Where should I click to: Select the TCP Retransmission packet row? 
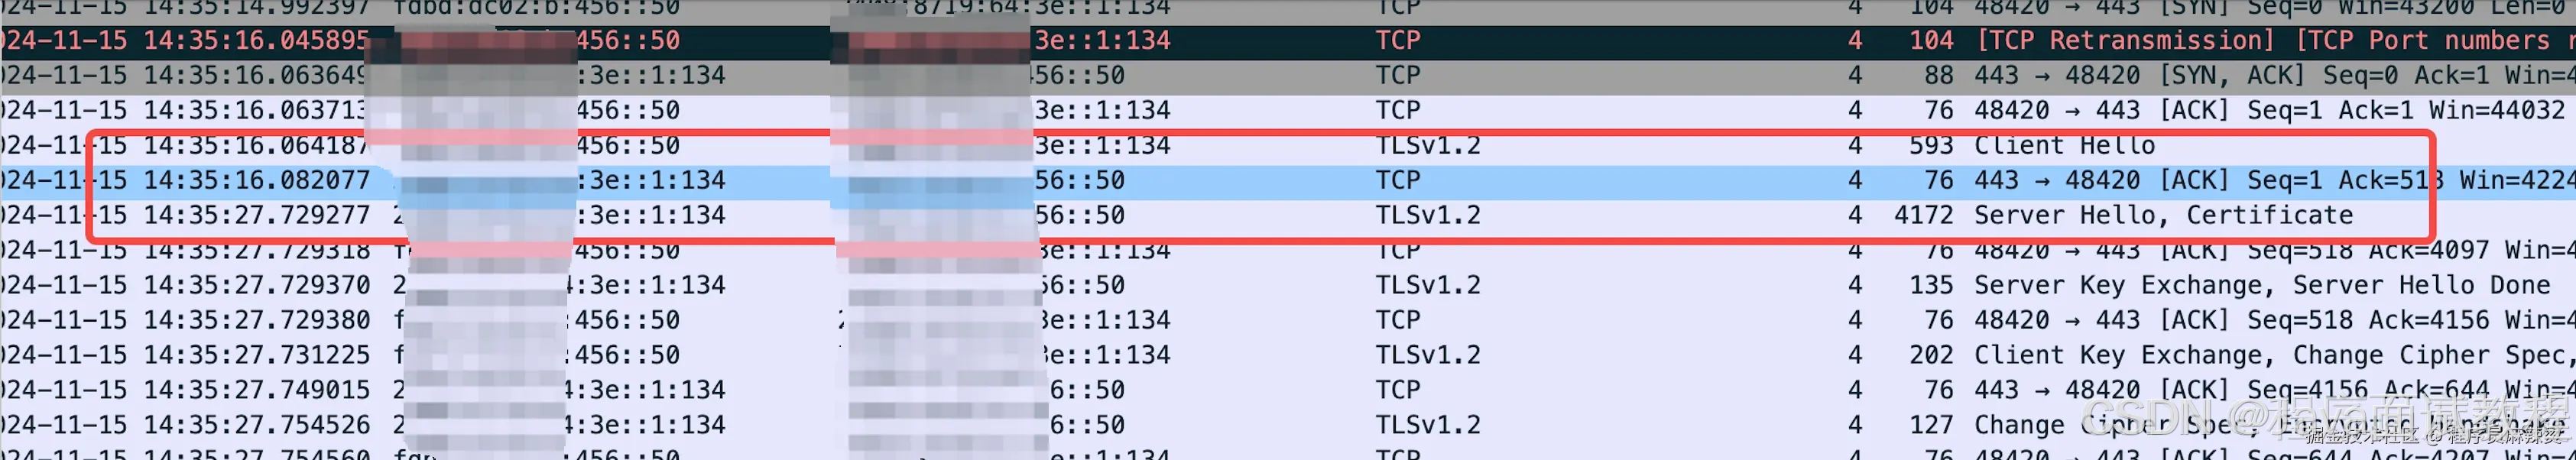[1288, 41]
